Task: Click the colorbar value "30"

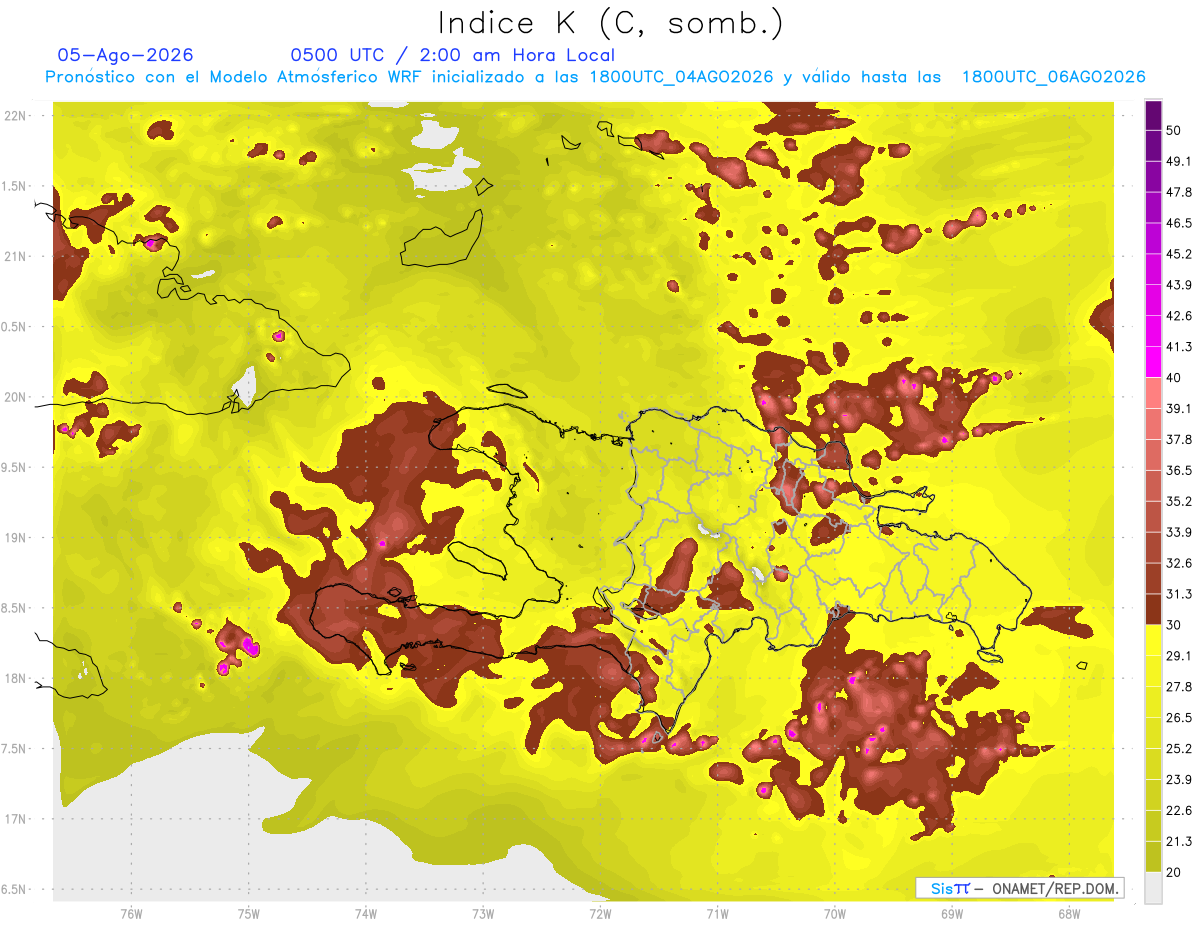Action: (x=1174, y=625)
